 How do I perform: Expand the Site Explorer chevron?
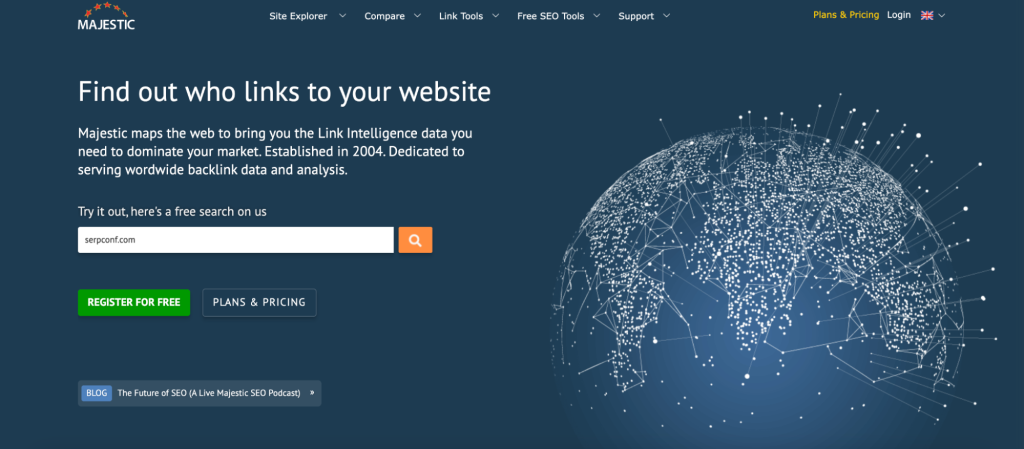tap(342, 16)
